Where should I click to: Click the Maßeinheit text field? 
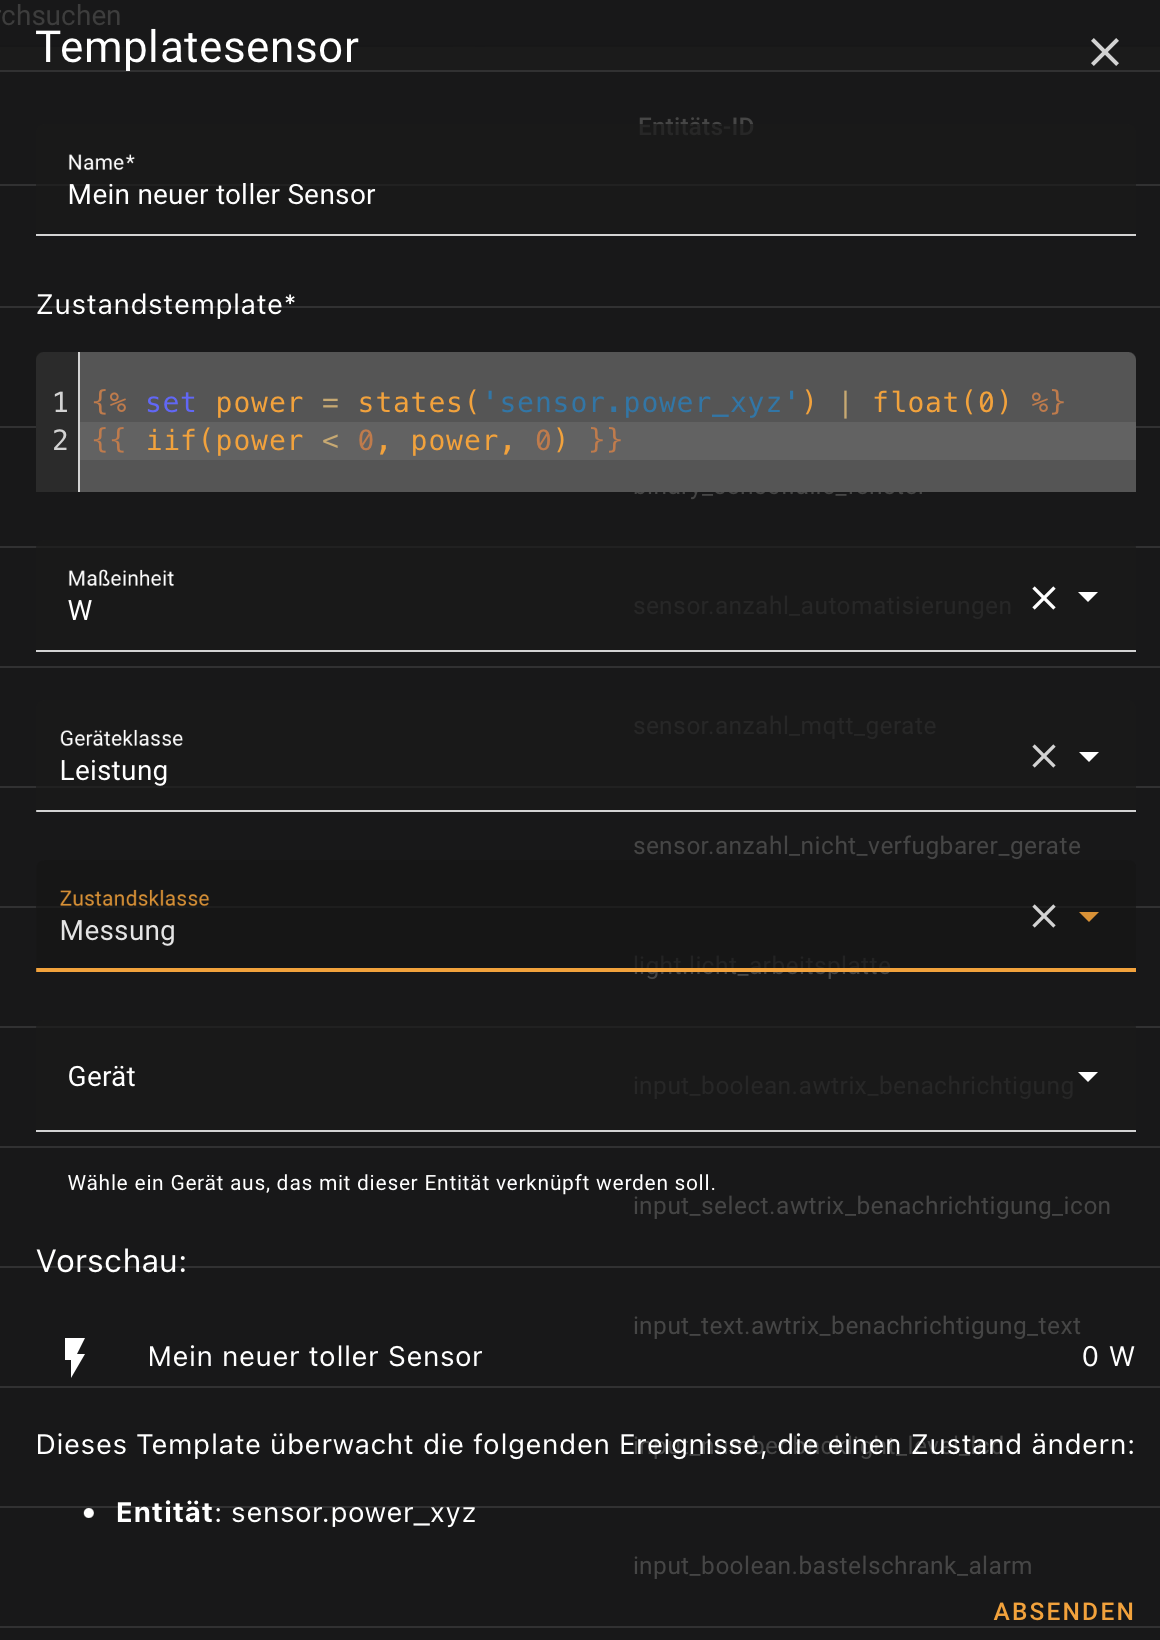(x=530, y=598)
